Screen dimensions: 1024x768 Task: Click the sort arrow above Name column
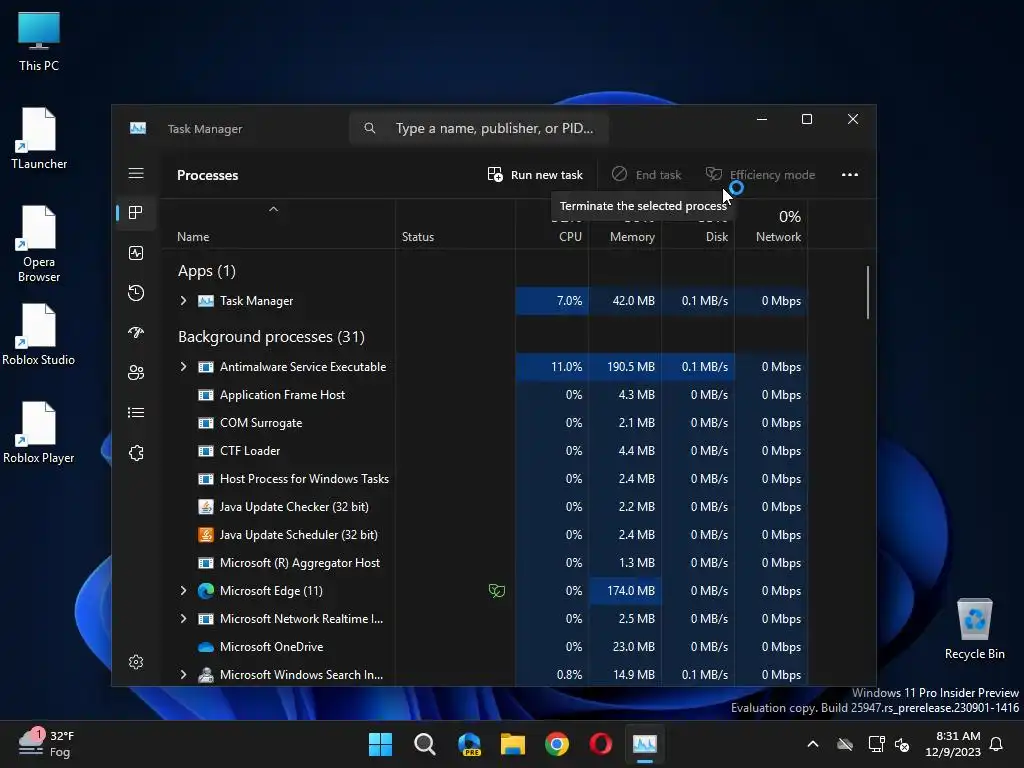click(x=274, y=210)
